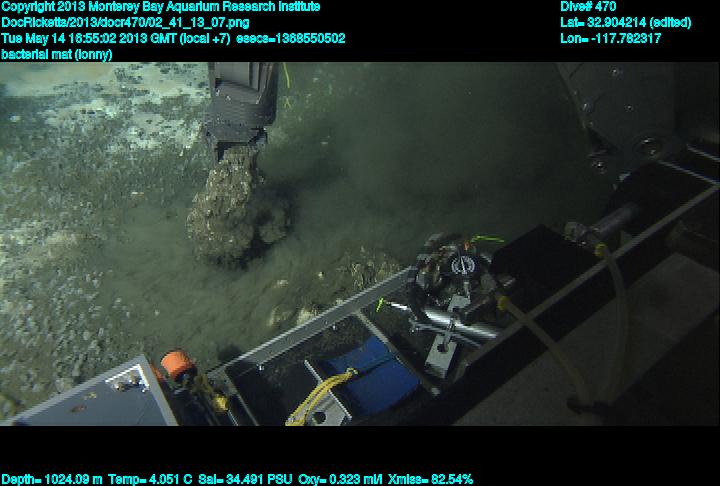The image size is (720, 486).
Task: Select the "Sal= 34.491 PSU" reading
Action: pyautogui.click(x=245, y=480)
